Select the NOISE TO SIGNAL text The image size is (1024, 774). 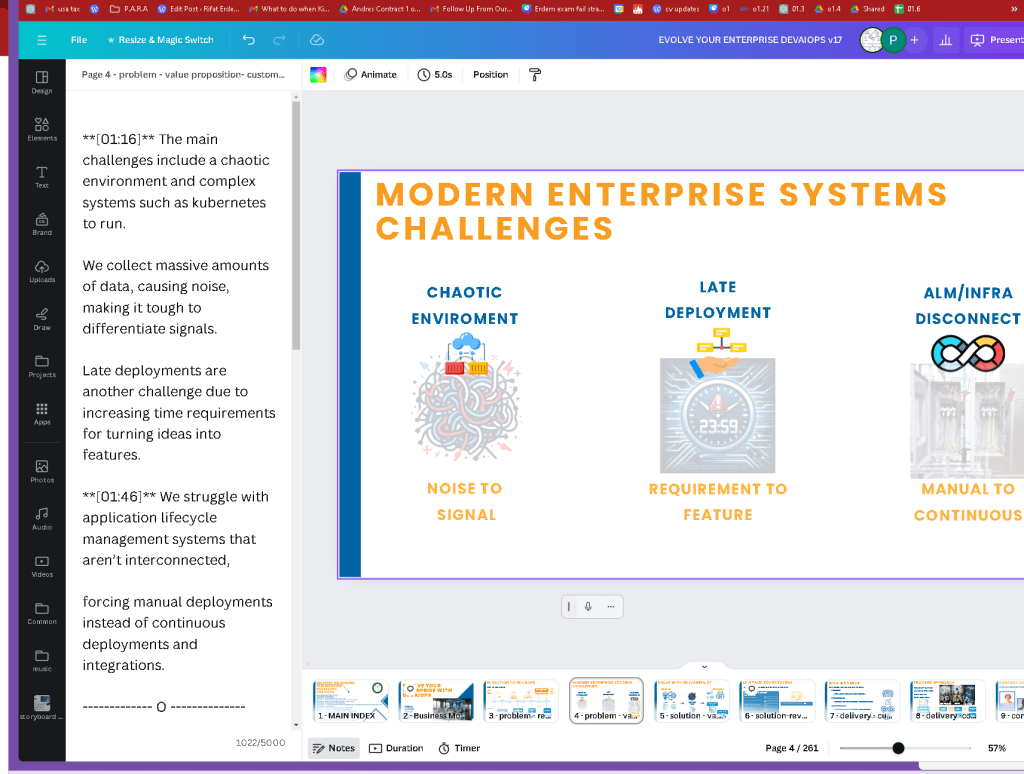[x=465, y=501]
